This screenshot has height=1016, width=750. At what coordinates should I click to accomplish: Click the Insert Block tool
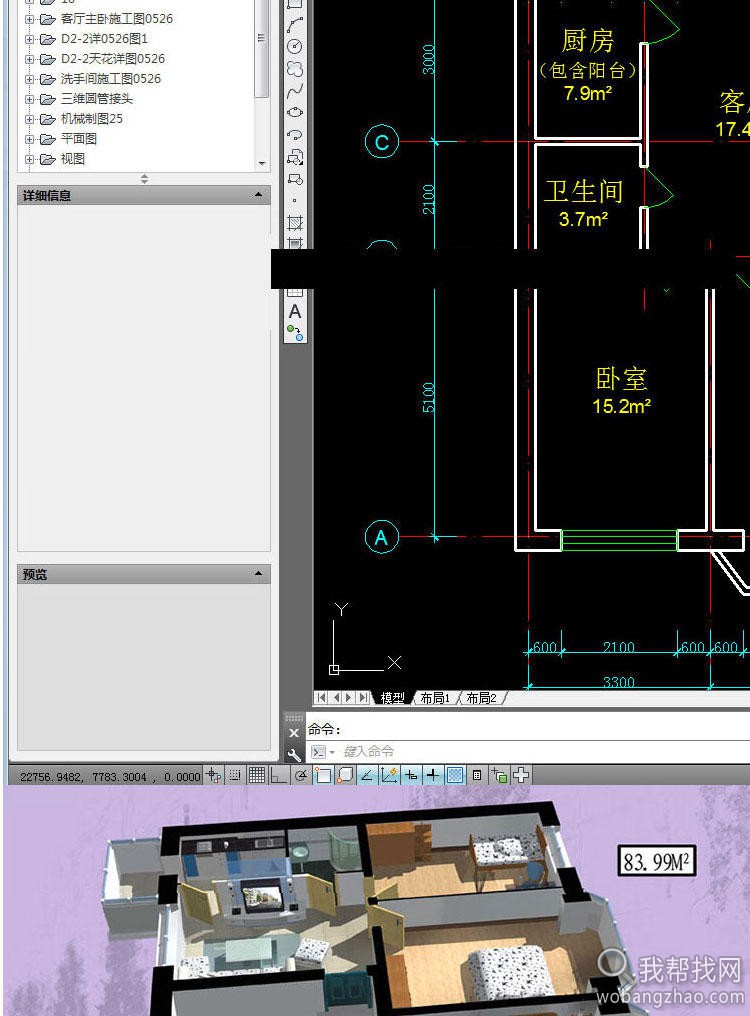pos(295,157)
